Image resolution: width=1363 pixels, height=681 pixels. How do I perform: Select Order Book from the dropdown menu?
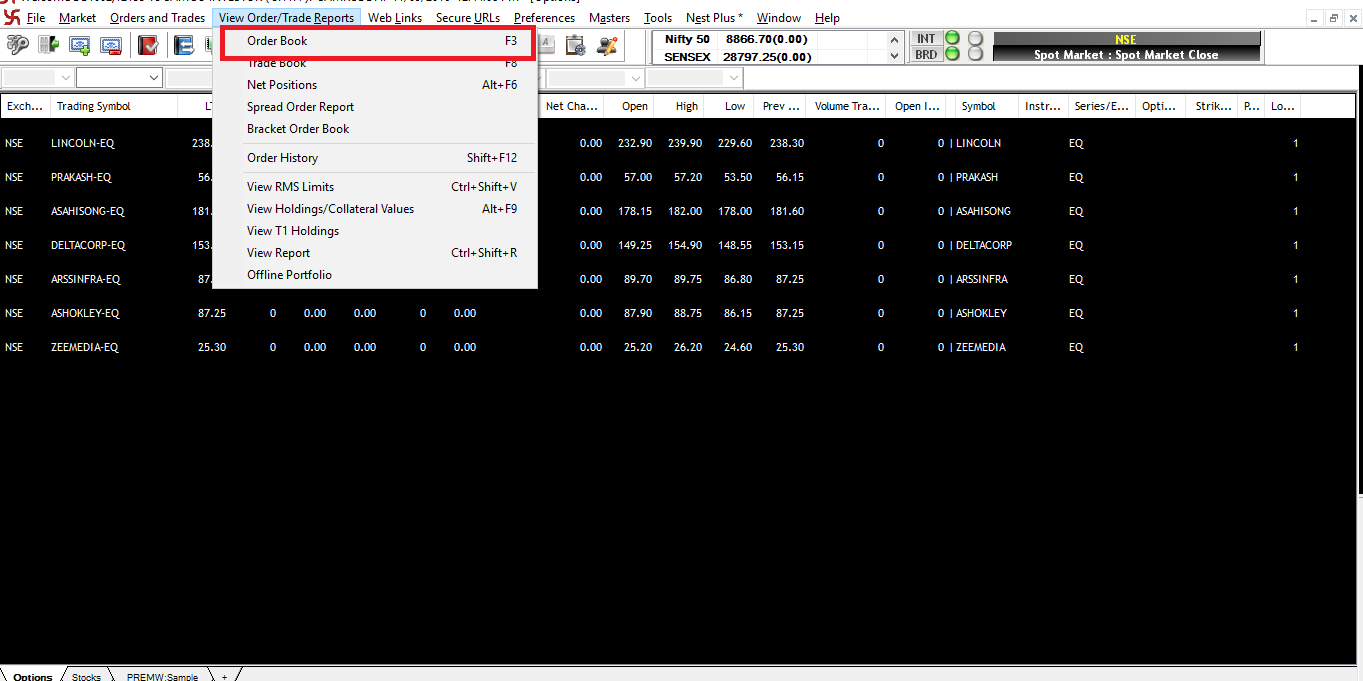(376, 41)
